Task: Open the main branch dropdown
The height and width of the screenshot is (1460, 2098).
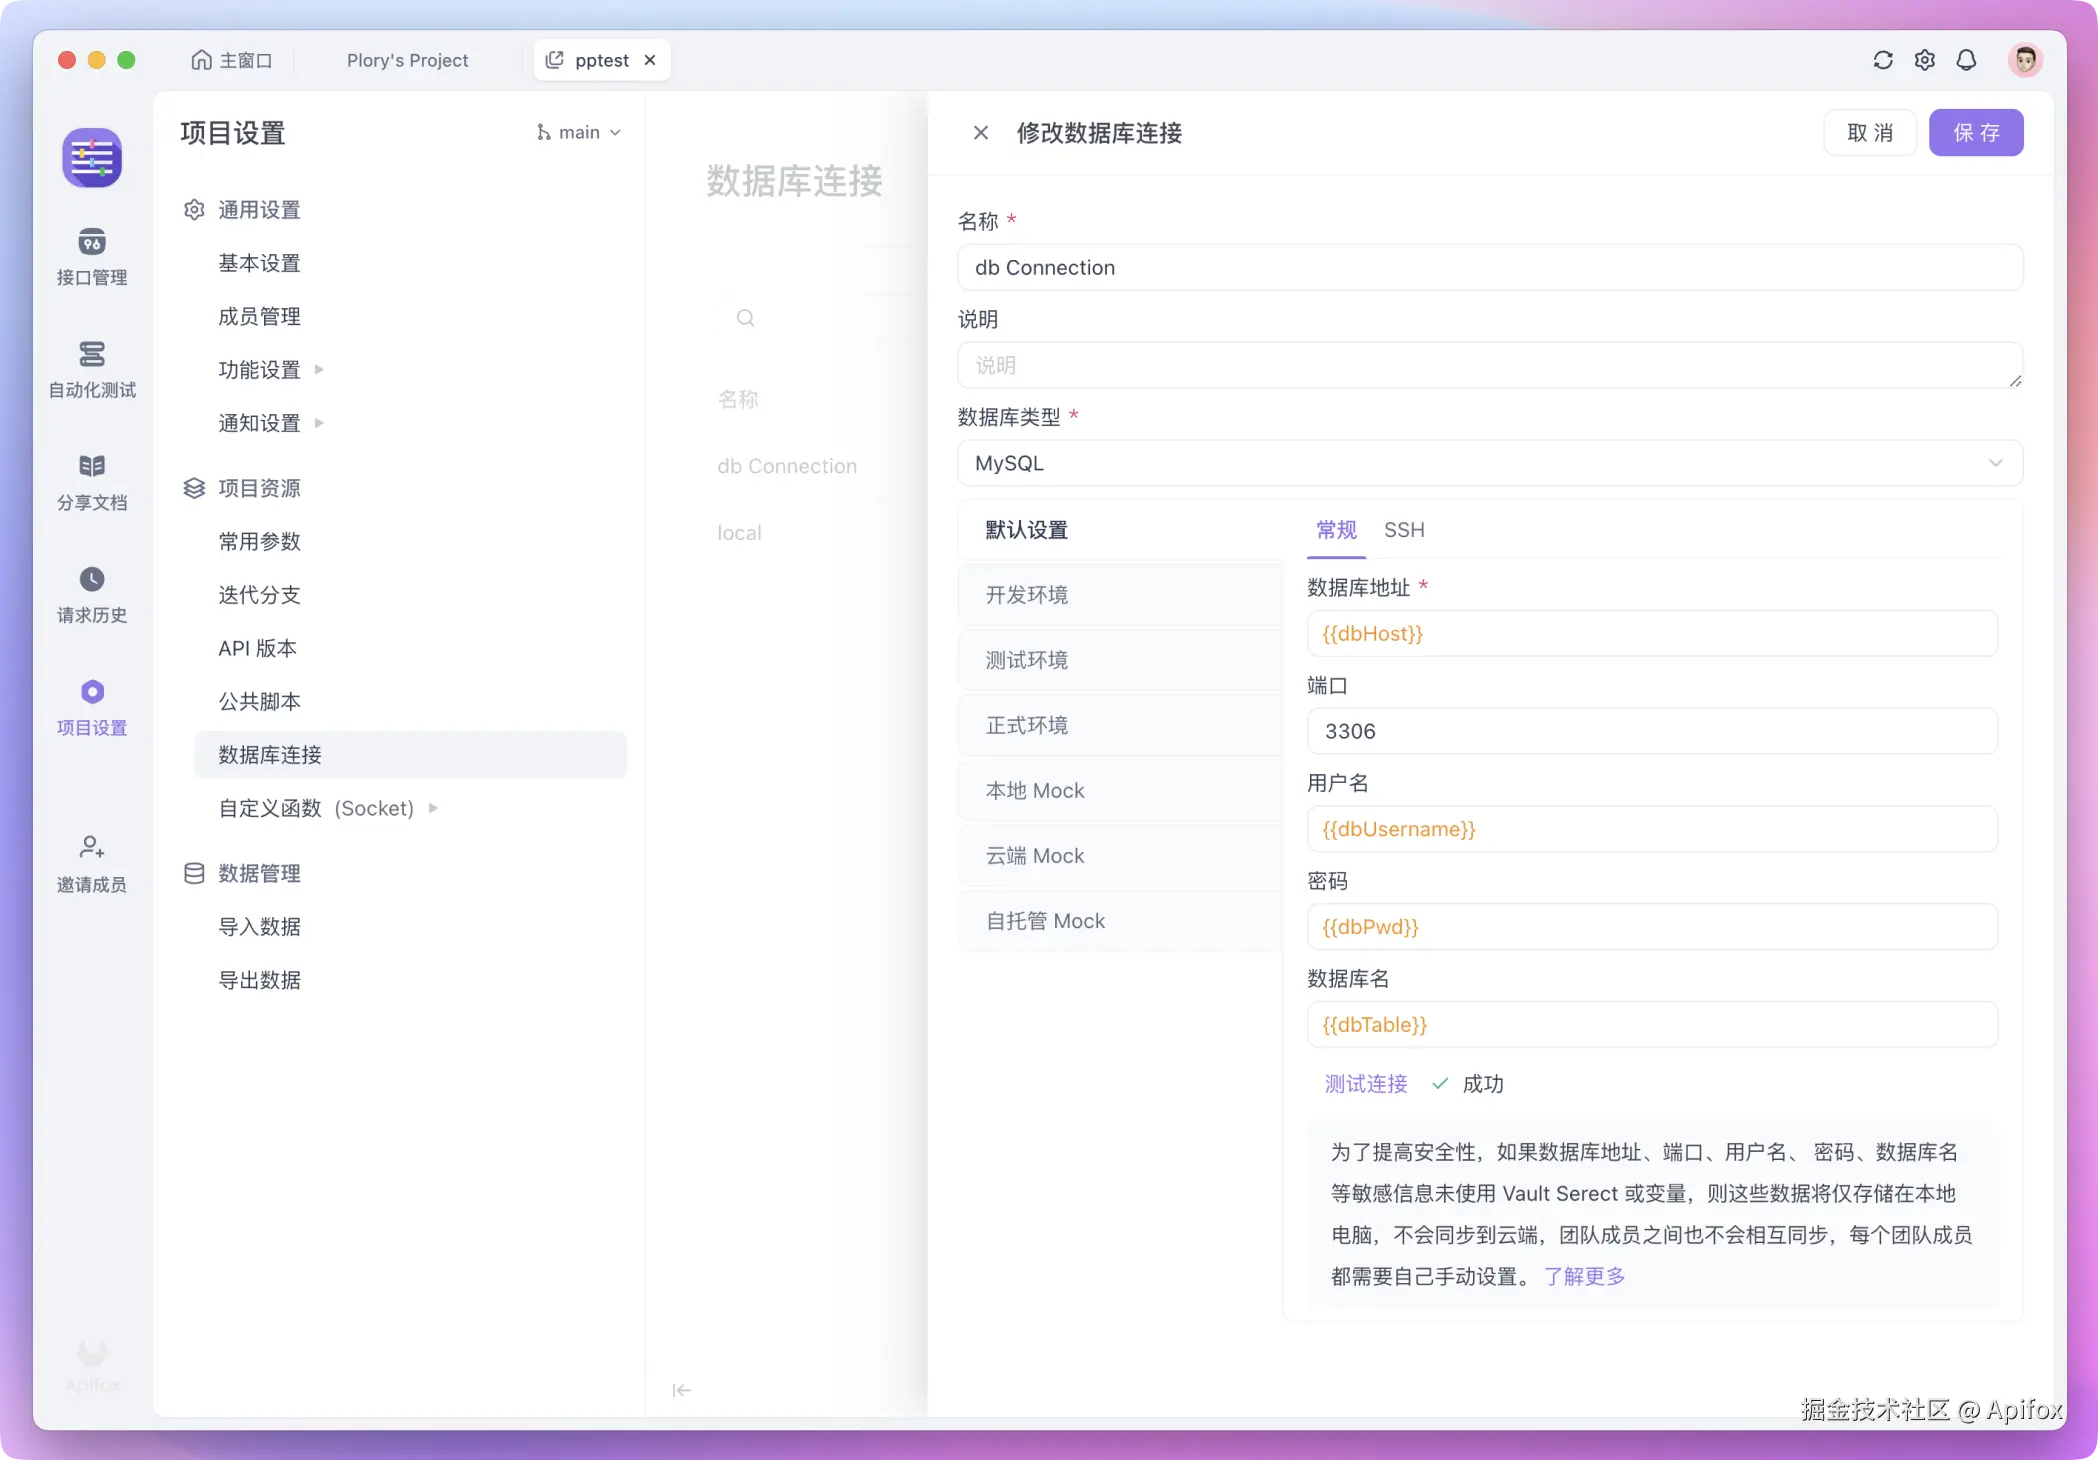Action: 579,132
